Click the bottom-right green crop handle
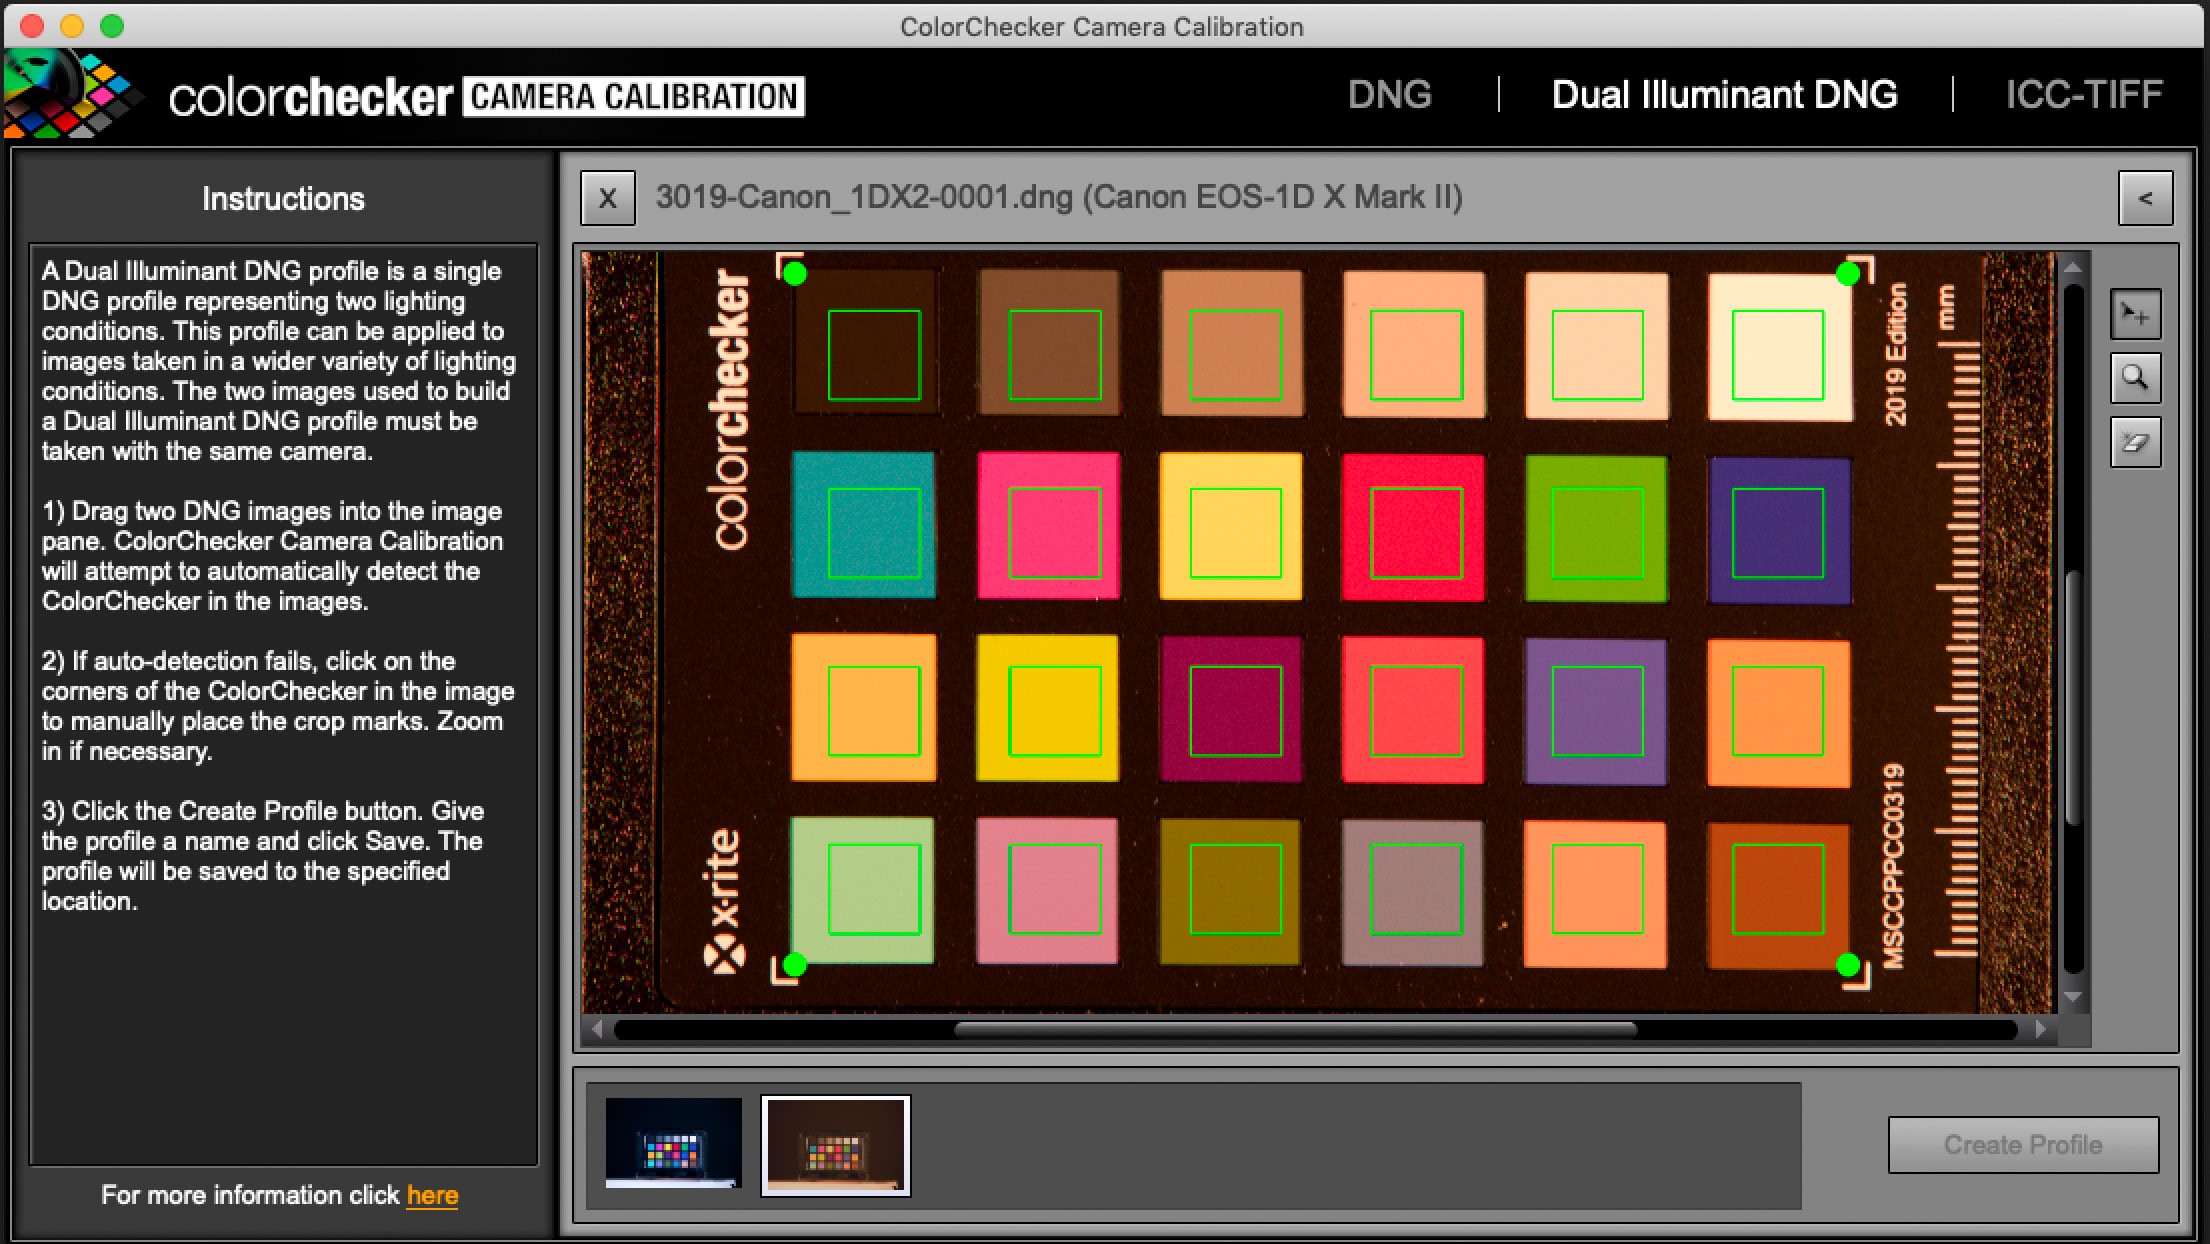This screenshot has height=1244, width=2210. coord(1848,965)
